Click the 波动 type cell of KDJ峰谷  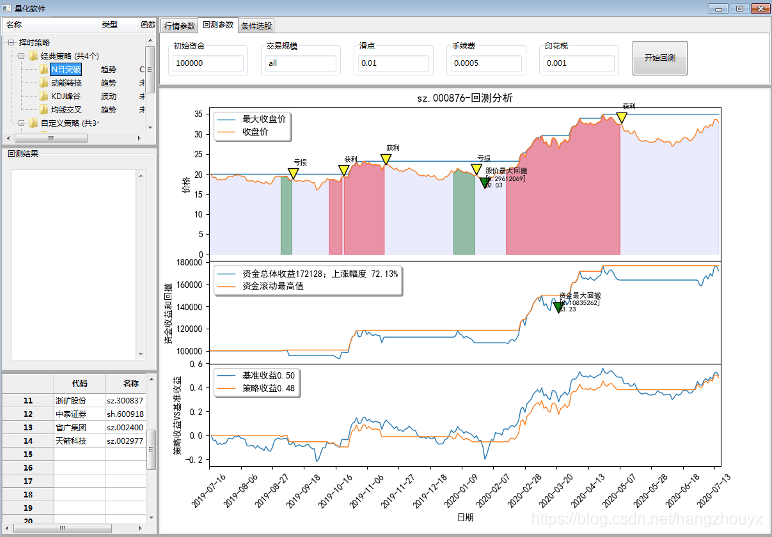[x=109, y=96]
